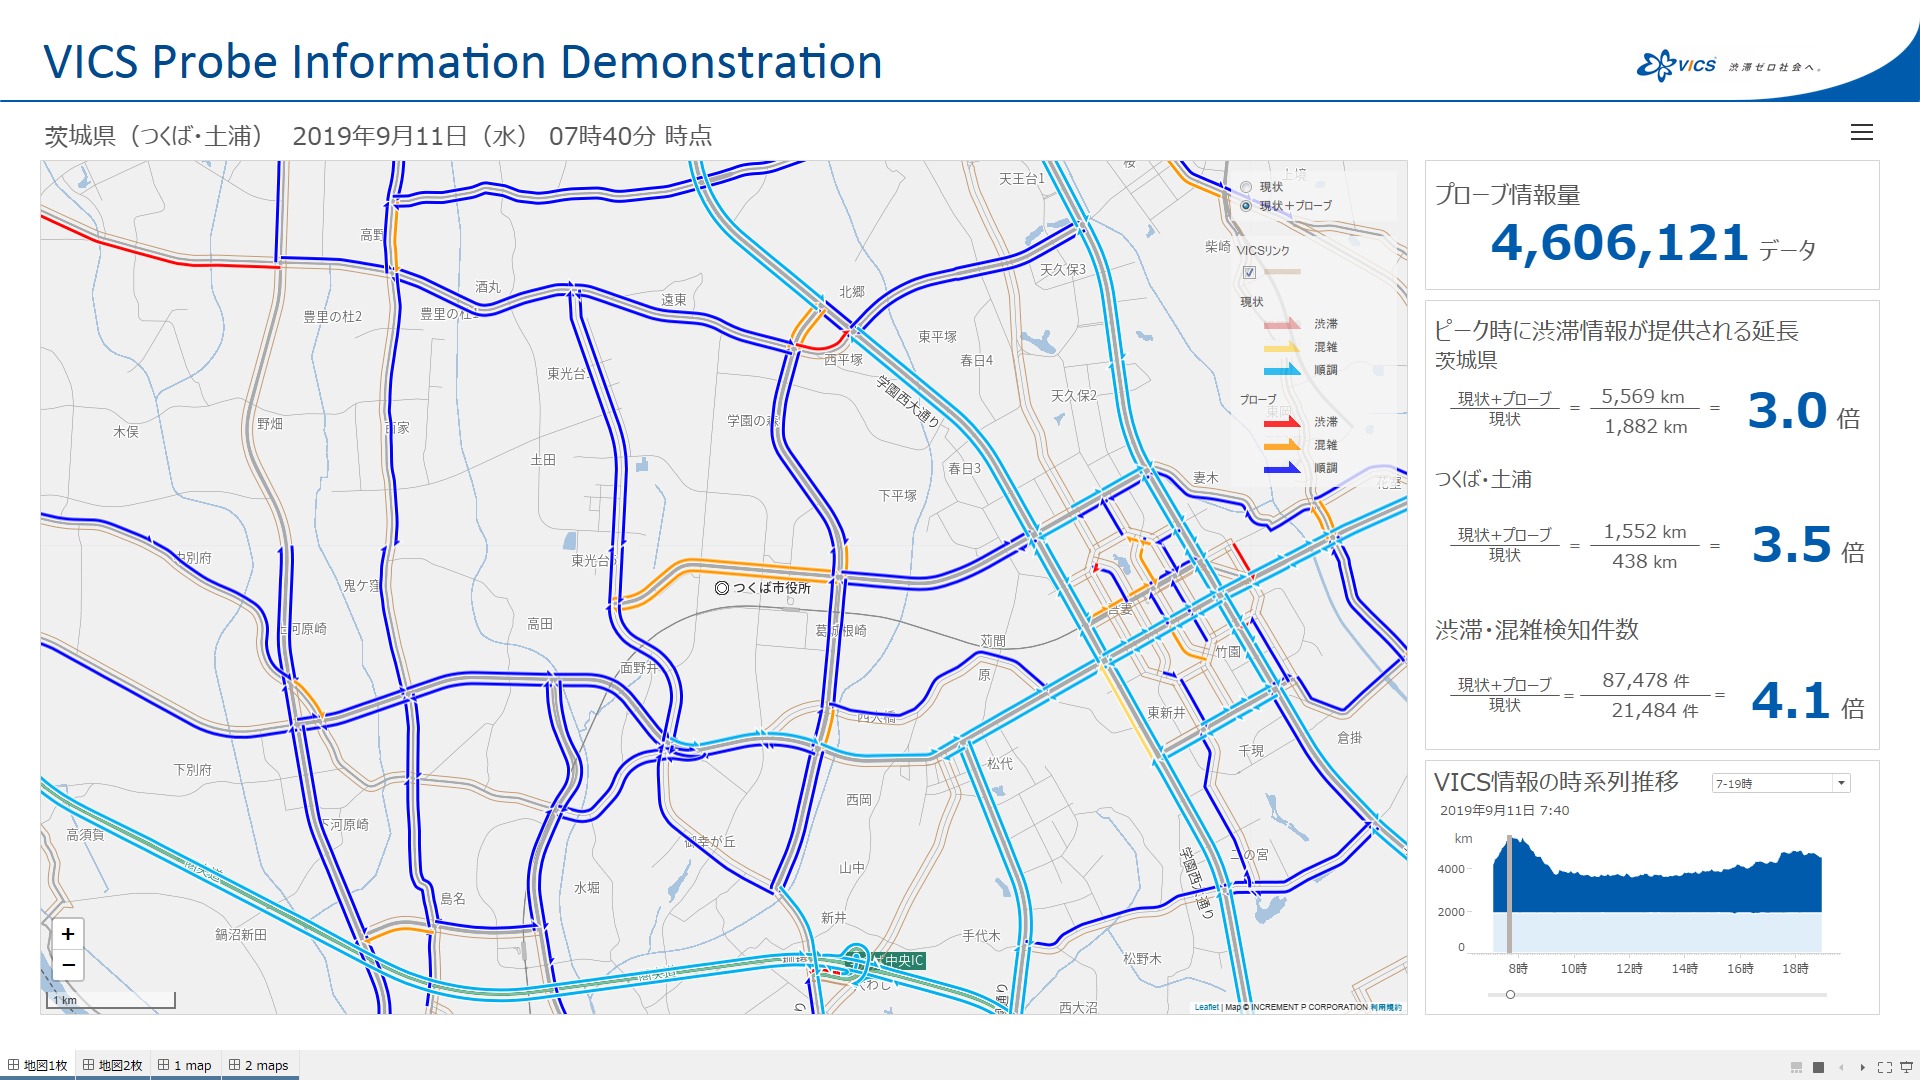The image size is (1920, 1080).
Task: Select the single sheet view icon
Action: tap(1818, 1067)
